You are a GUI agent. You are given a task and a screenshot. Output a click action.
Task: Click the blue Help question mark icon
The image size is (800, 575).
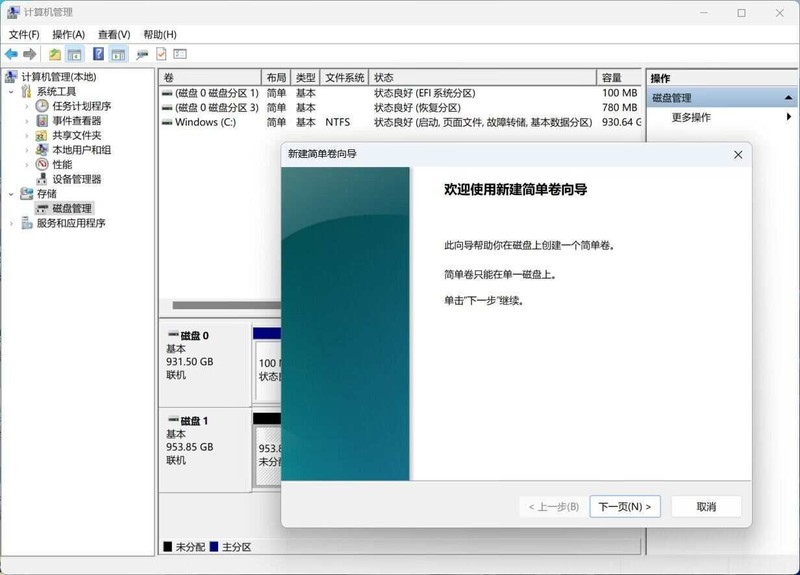(98, 54)
